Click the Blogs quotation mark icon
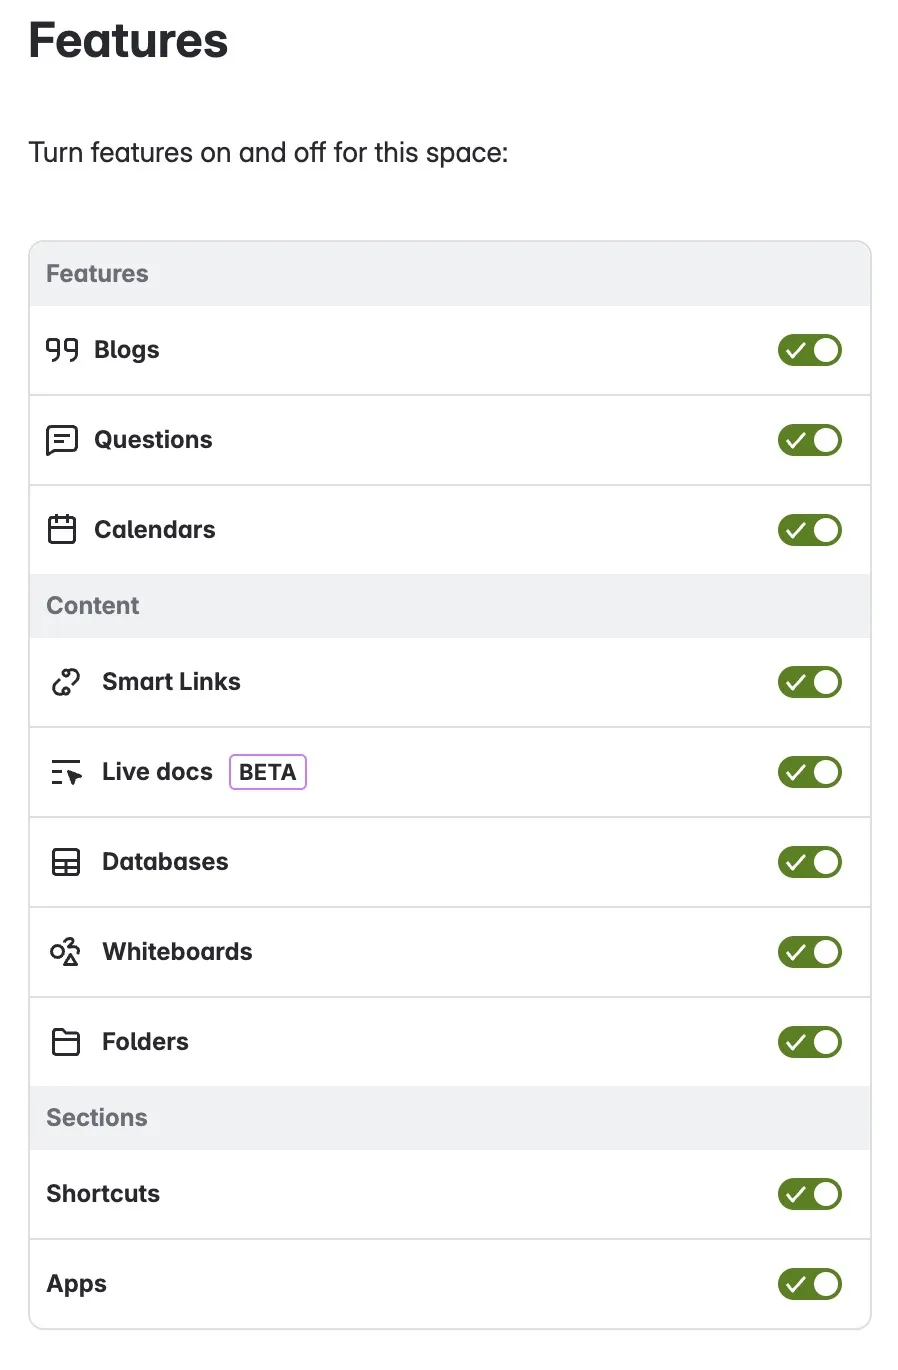This screenshot has width=898, height=1370. coord(62,350)
